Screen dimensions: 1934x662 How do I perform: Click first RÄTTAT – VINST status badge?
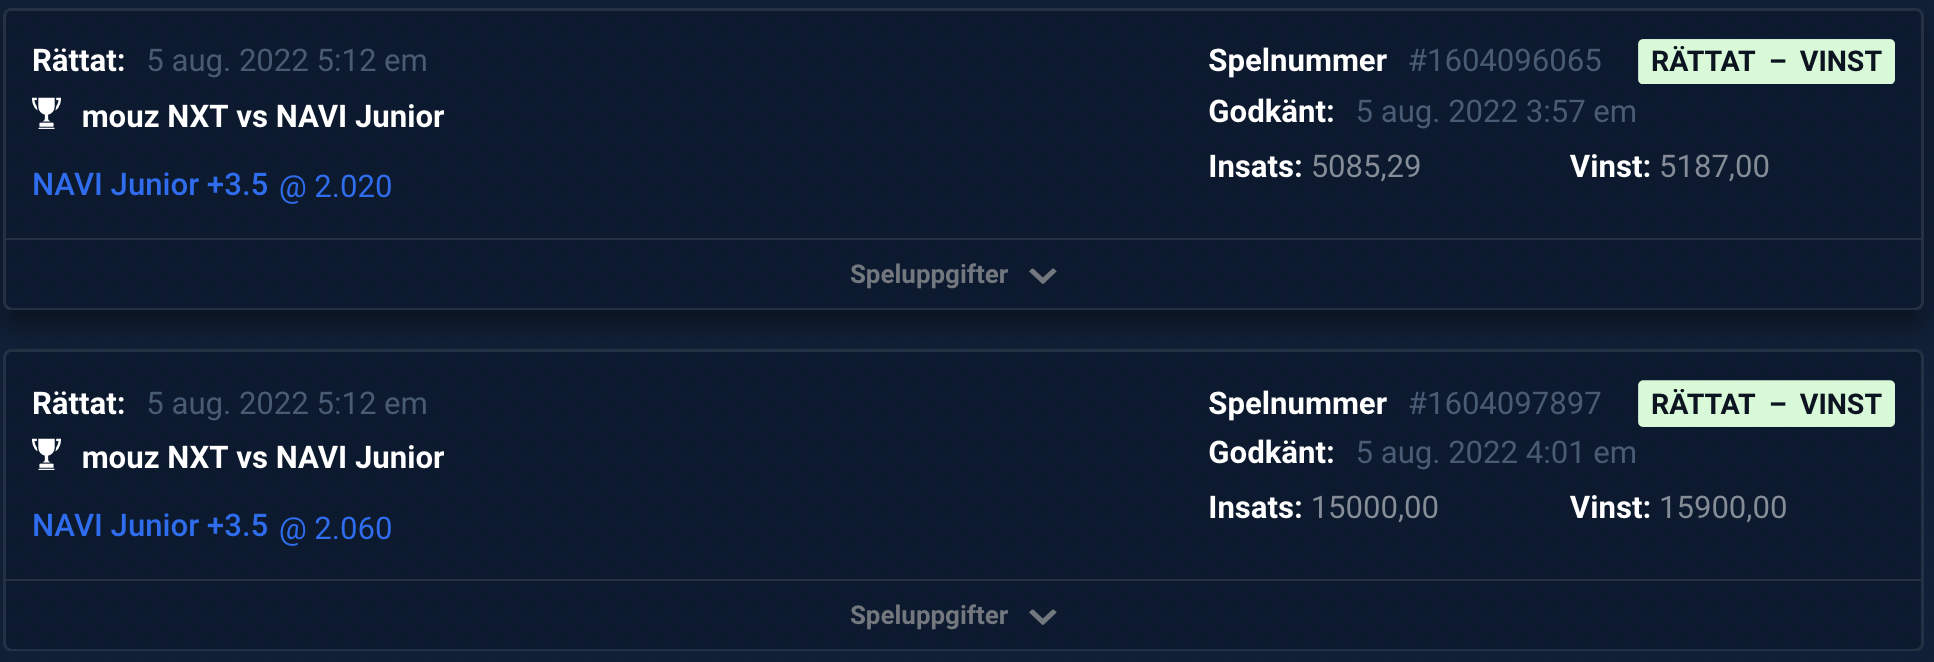point(1765,62)
